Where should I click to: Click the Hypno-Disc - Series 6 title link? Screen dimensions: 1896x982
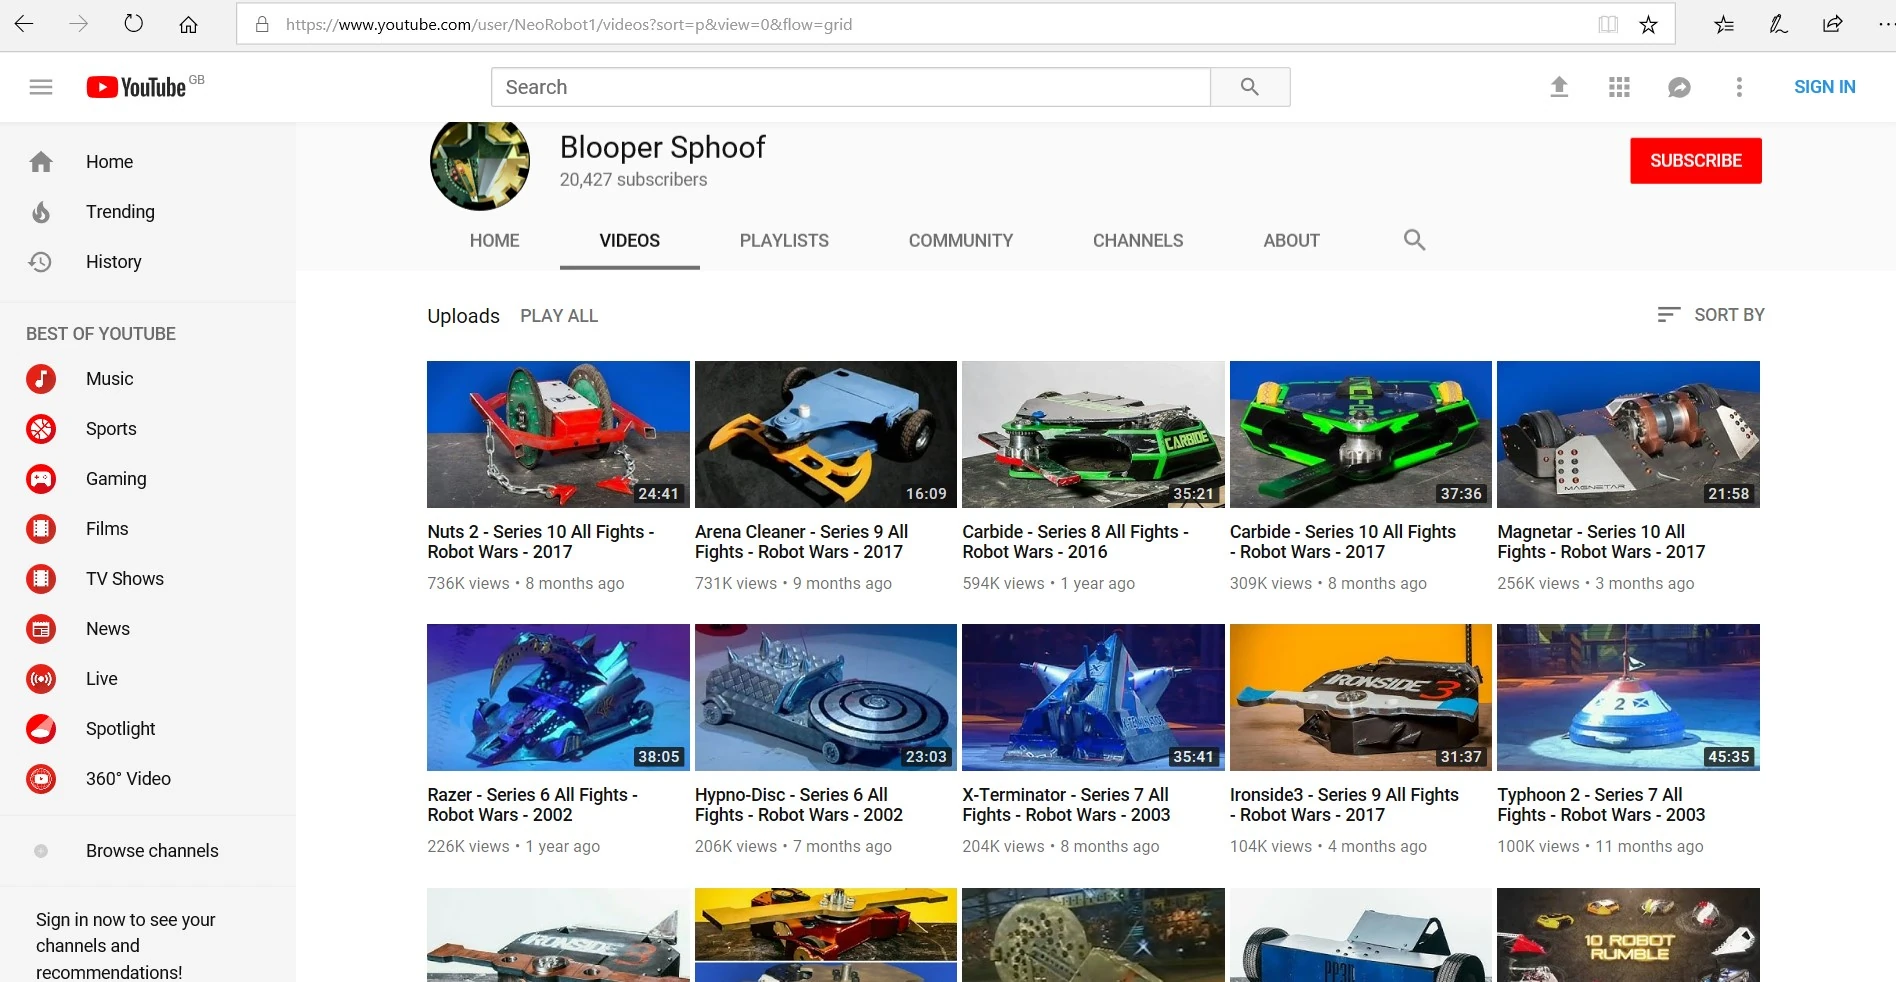click(799, 805)
